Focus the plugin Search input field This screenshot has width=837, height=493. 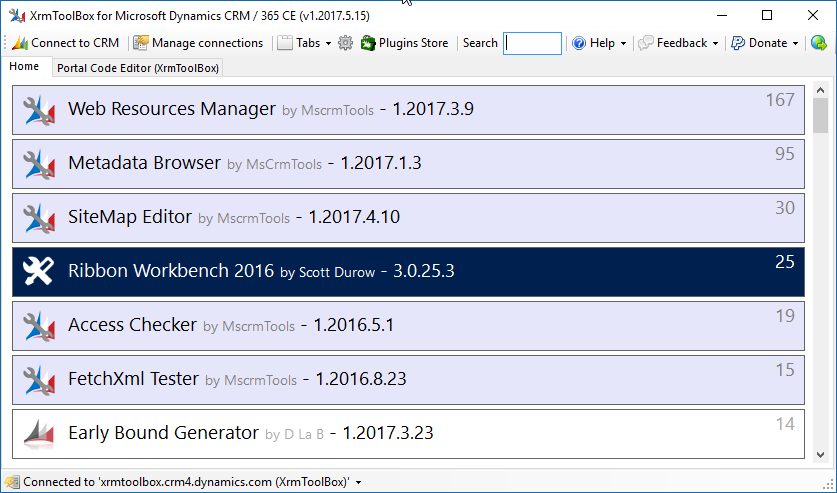coord(532,43)
